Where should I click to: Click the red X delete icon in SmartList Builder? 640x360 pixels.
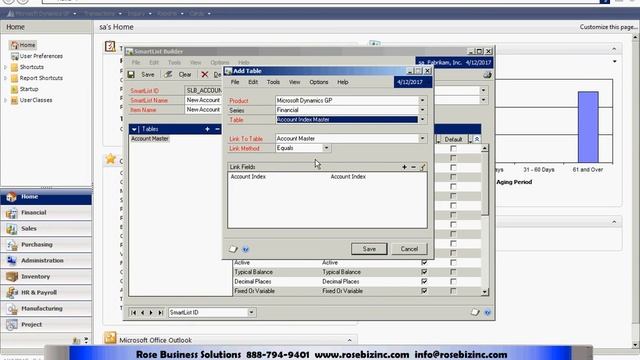click(x=204, y=74)
